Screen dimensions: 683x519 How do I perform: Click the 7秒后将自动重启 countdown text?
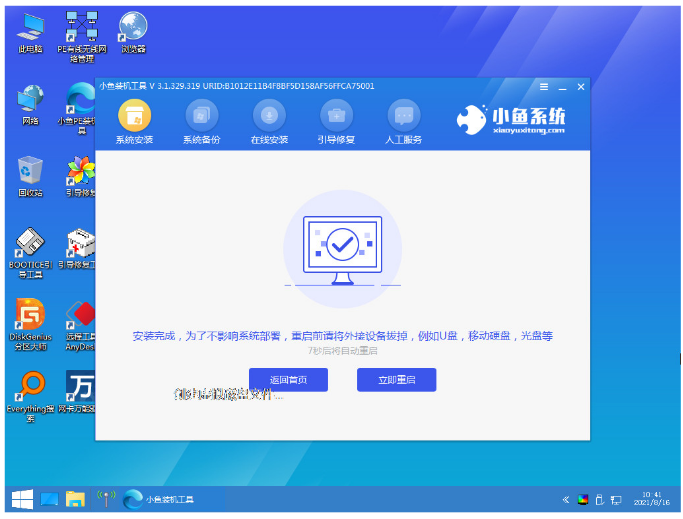[x=342, y=351]
